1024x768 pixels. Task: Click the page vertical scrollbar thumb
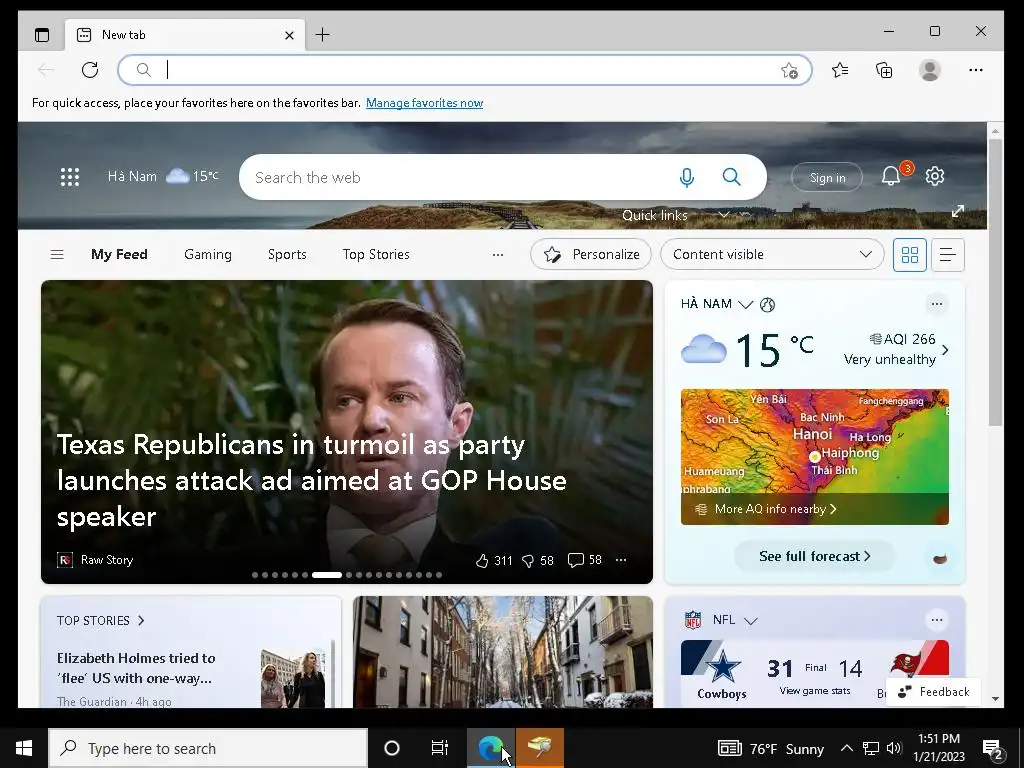click(995, 281)
